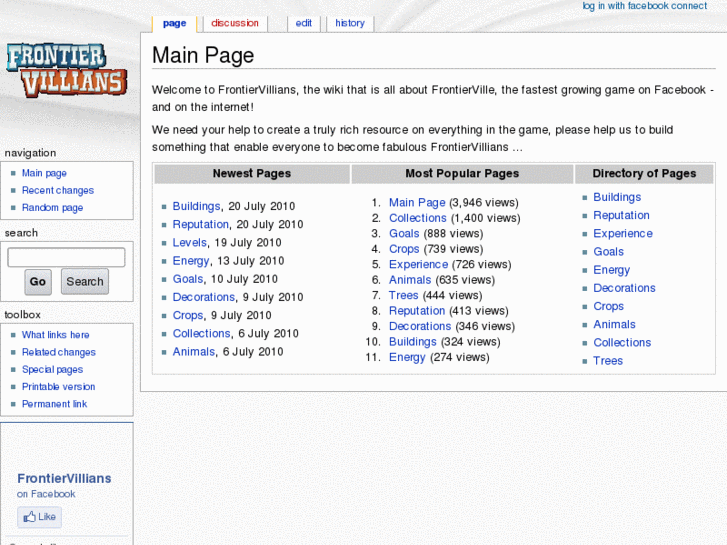Open Animals in Newest Pages
Screen dimensions: 727x545
pyautogui.click(x=194, y=352)
